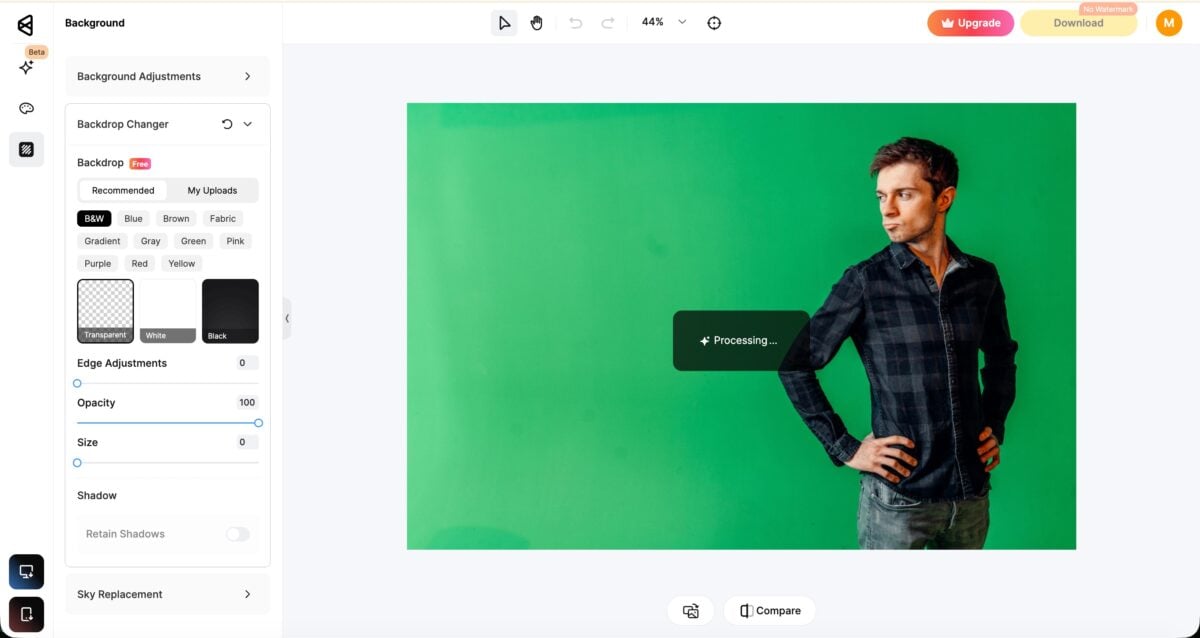Click the redo arrow icon

[606, 22]
